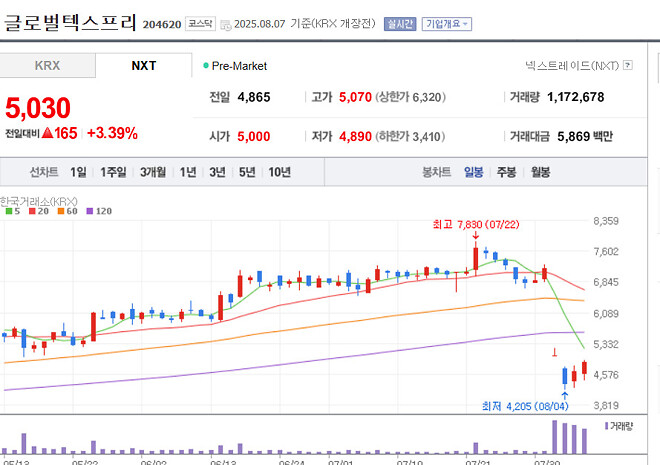This screenshot has width=660, height=465.
Task: Click the orange 60-day moving average swatch
Action: pyautogui.click(x=61, y=211)
